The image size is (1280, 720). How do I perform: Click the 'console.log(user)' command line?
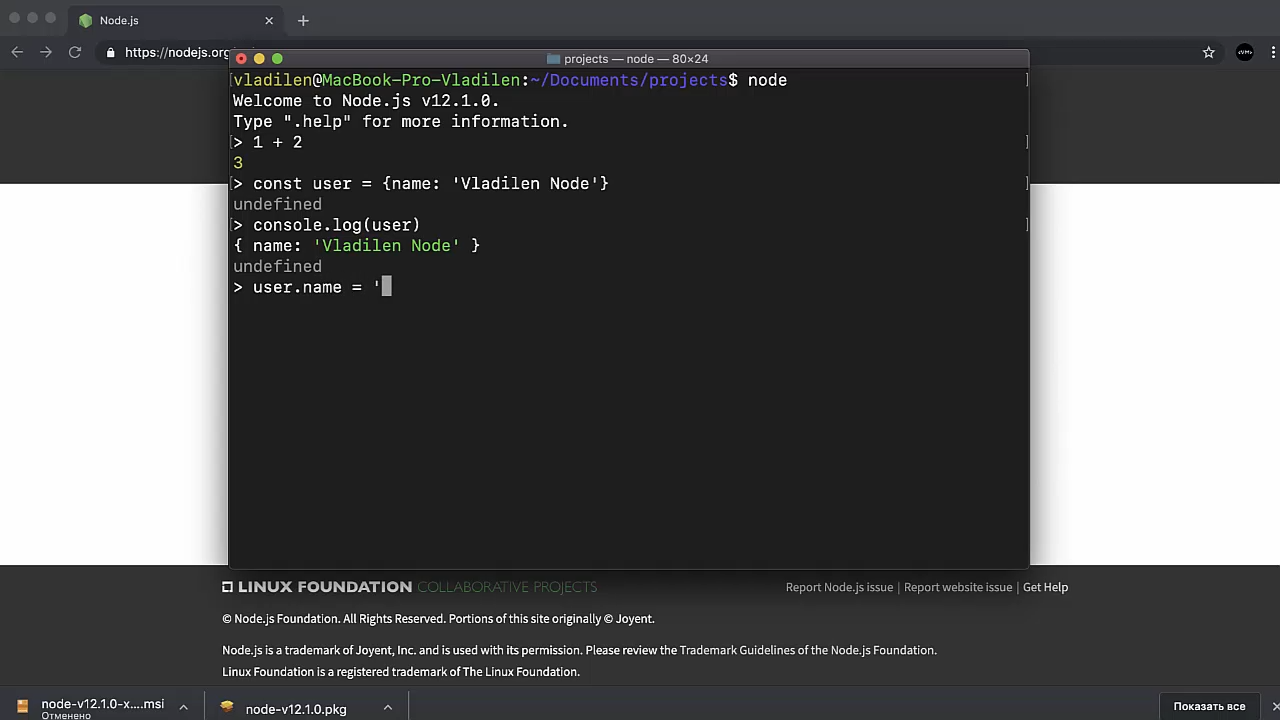coord(327,225)
